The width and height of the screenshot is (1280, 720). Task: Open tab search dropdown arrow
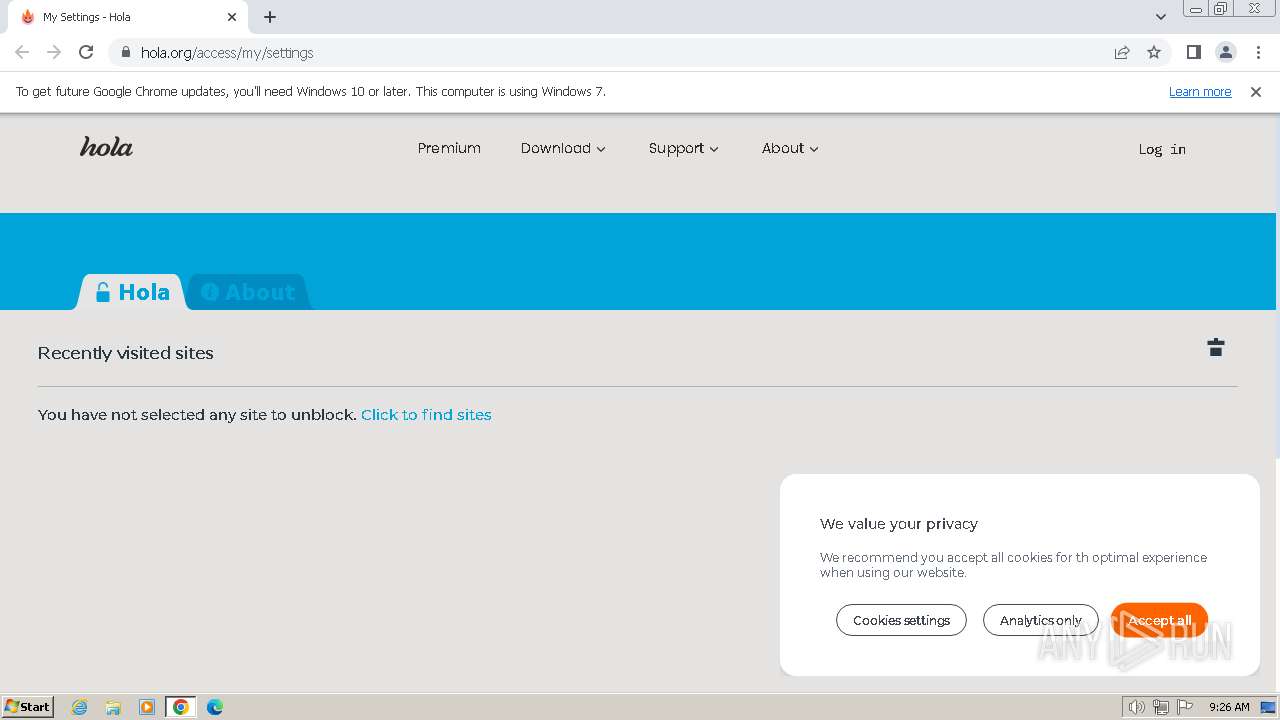tap(1161, 17)
